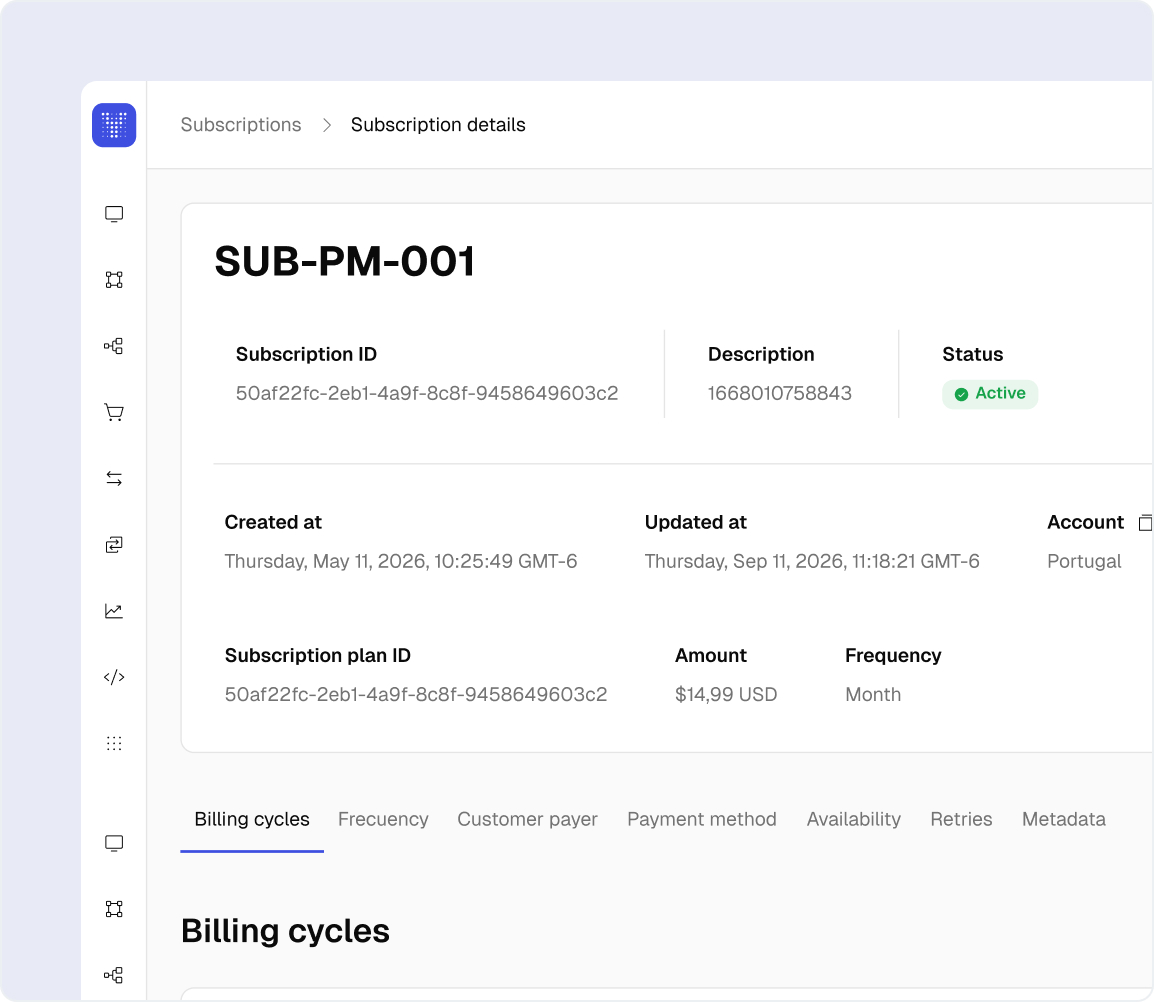Click the green Active status badge
Viewport: 1154px width, 1002px height.
tap(990, 394)
